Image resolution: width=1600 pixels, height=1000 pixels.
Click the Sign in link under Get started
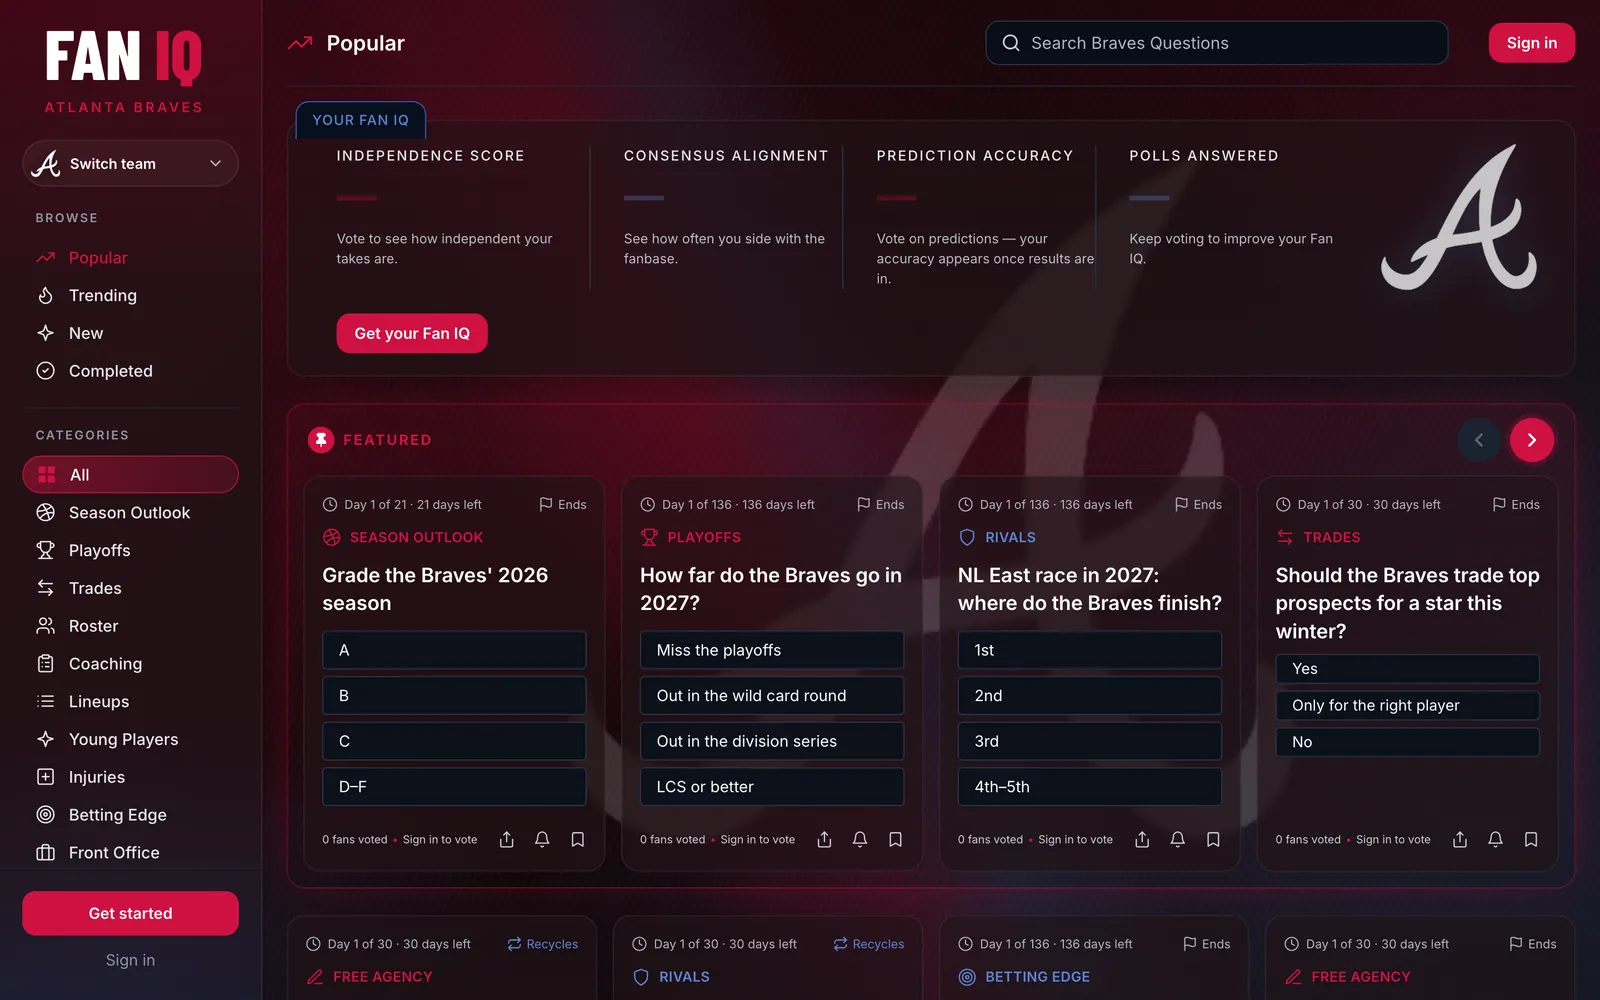click(130, 960)
